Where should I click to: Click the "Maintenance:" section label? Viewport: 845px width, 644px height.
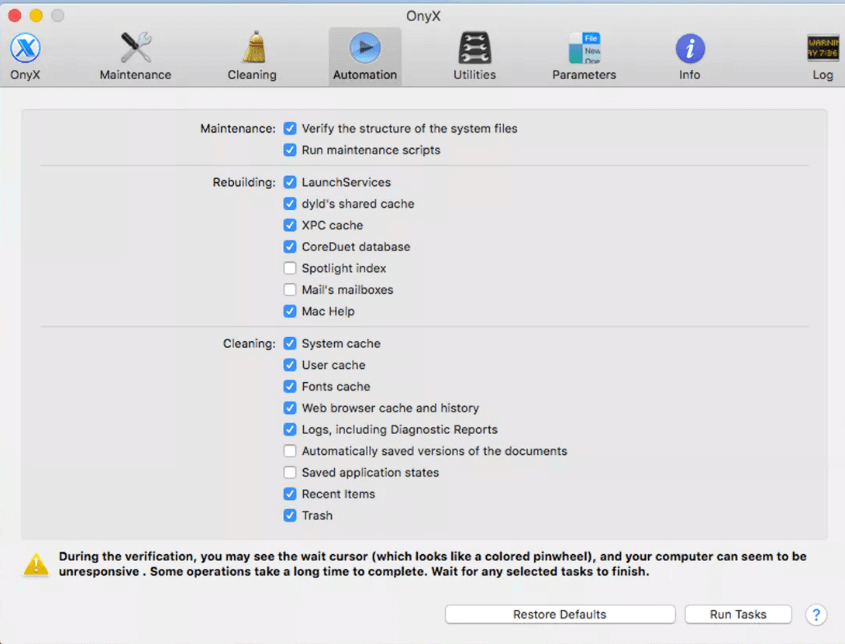point(238,129)
